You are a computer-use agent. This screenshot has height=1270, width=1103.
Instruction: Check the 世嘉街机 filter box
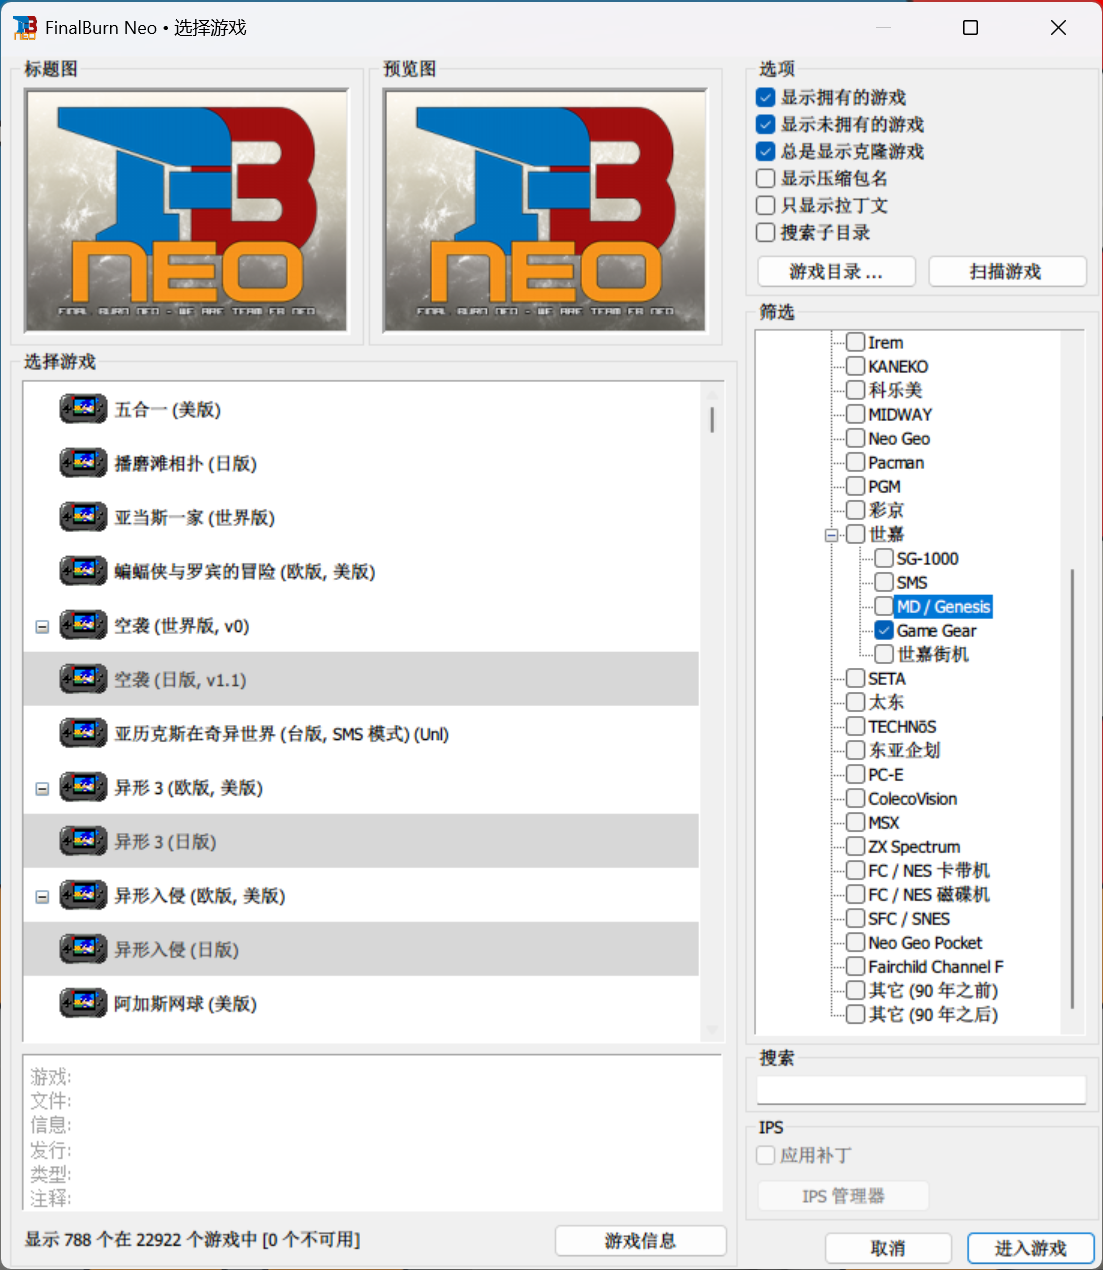884,654
